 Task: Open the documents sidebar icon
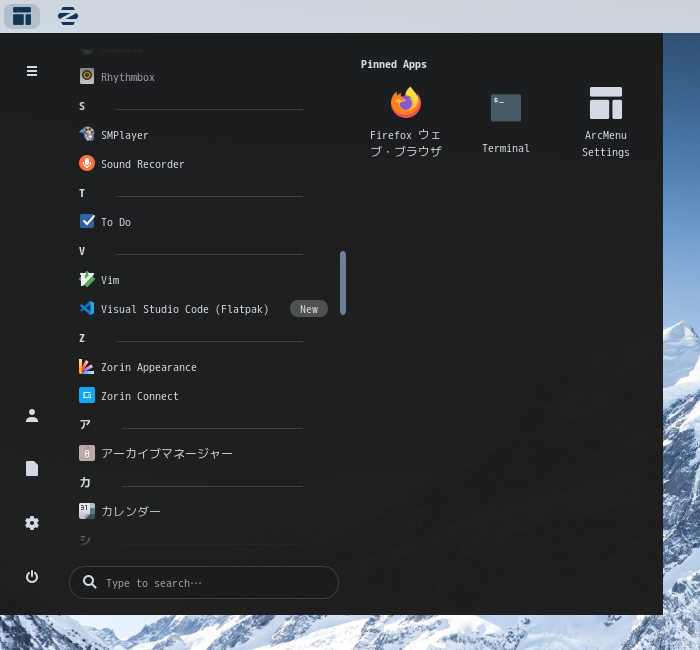pyautogui.click(x=32, y=469)
